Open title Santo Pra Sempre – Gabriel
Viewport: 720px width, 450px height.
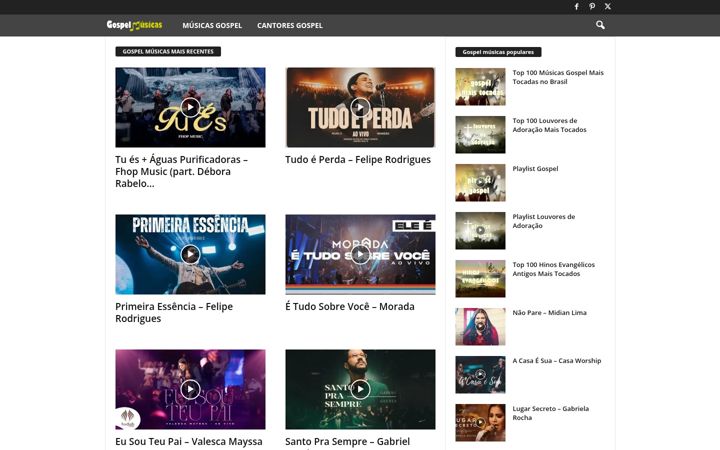(348, 441)
